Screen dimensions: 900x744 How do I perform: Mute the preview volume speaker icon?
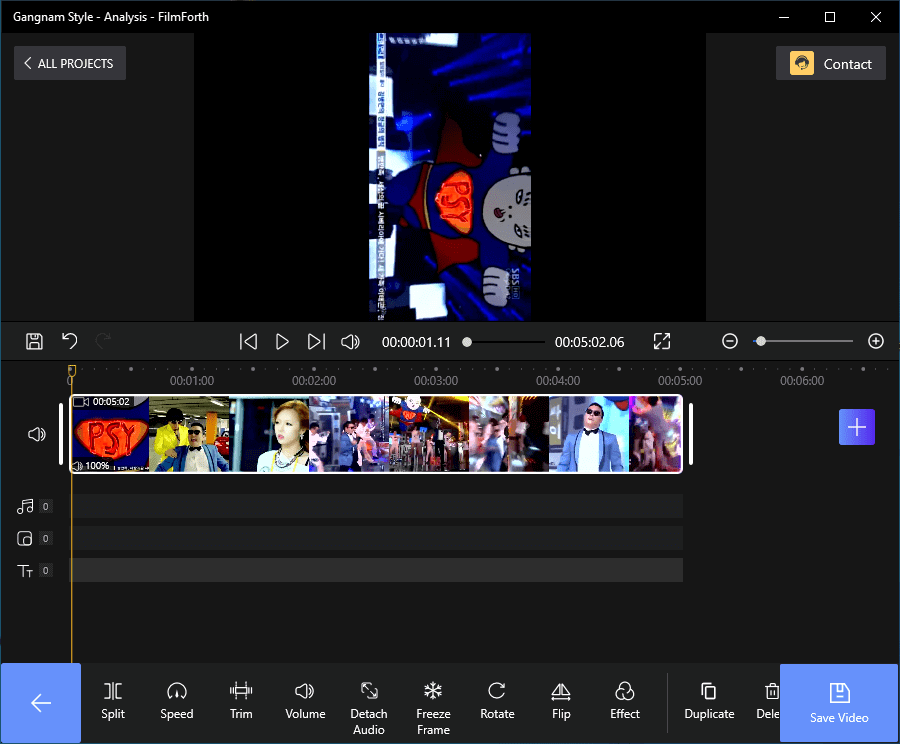point(350,342)
